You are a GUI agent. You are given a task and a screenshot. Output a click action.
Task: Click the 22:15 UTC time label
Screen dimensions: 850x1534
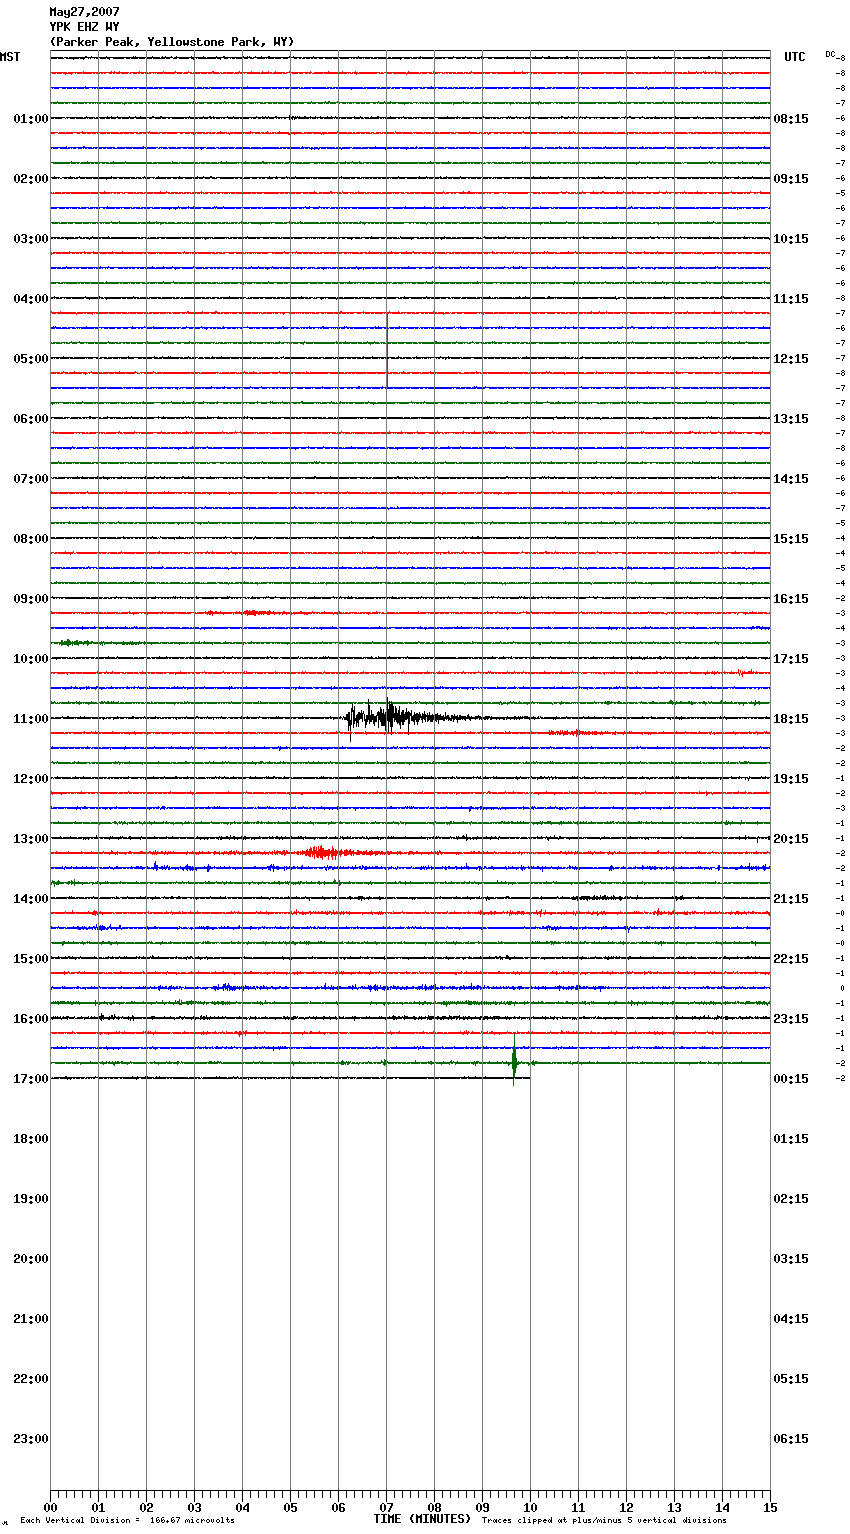point(791,959)
